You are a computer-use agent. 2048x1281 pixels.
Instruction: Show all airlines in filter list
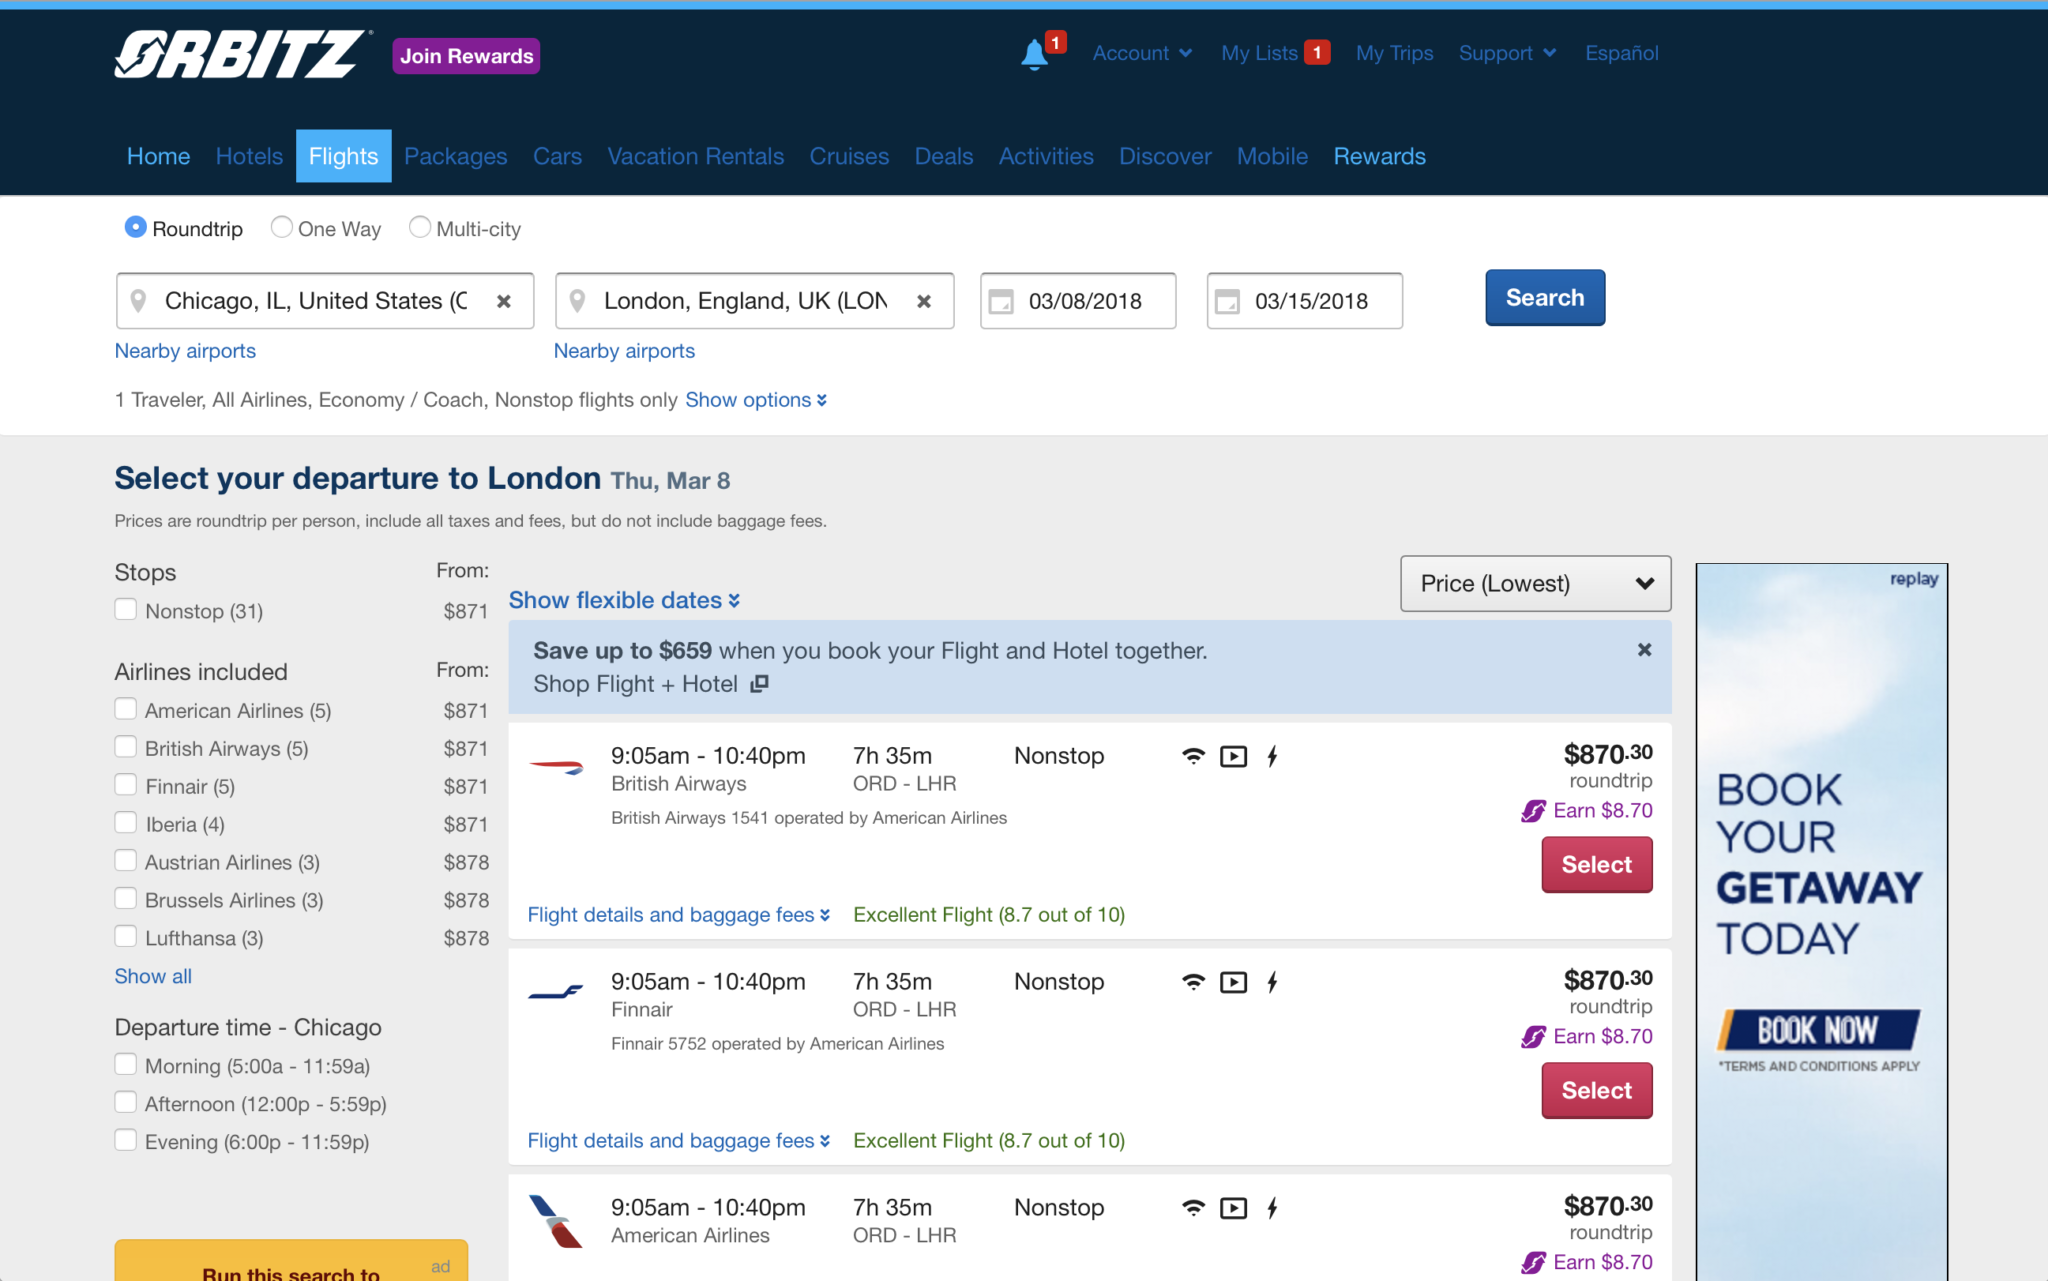[153, 976]
